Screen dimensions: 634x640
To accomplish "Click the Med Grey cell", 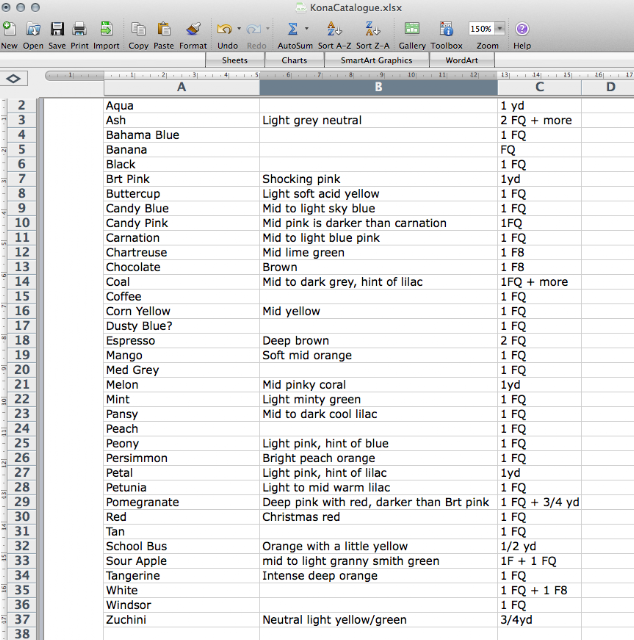I will [x=182, y=370].
